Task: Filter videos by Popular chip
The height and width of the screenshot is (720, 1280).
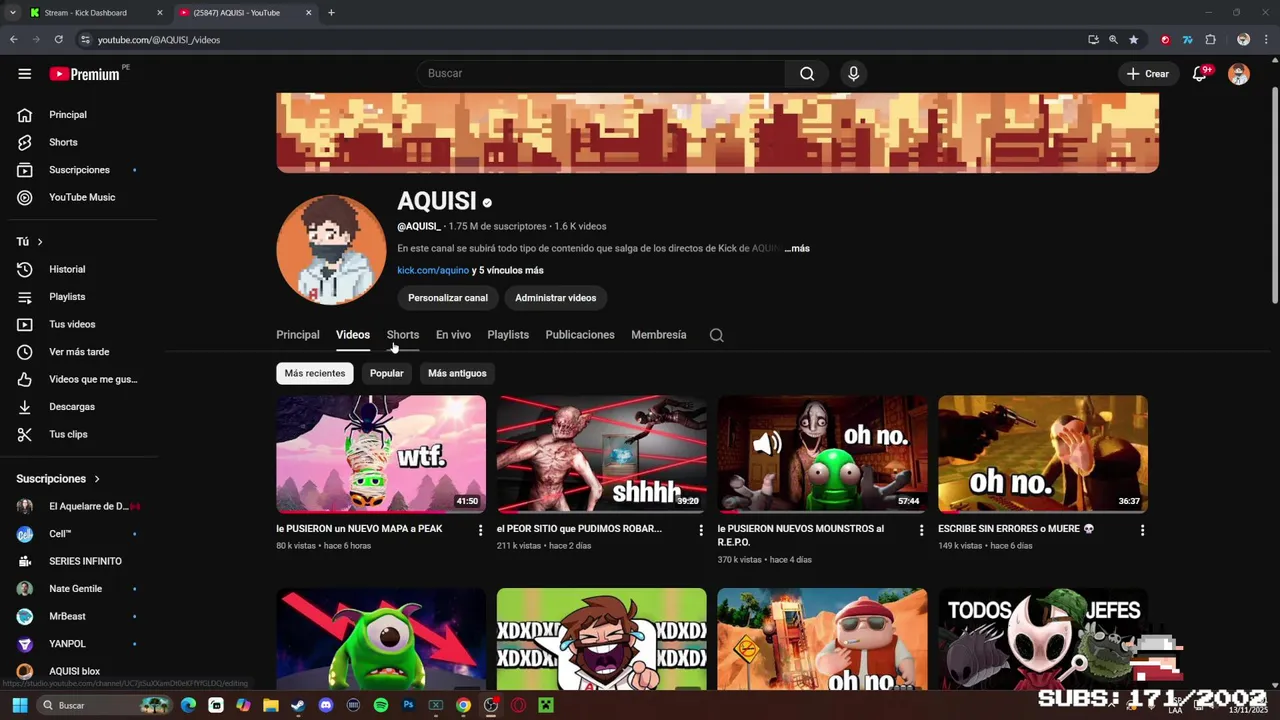Action: click(x=387, y=373)
